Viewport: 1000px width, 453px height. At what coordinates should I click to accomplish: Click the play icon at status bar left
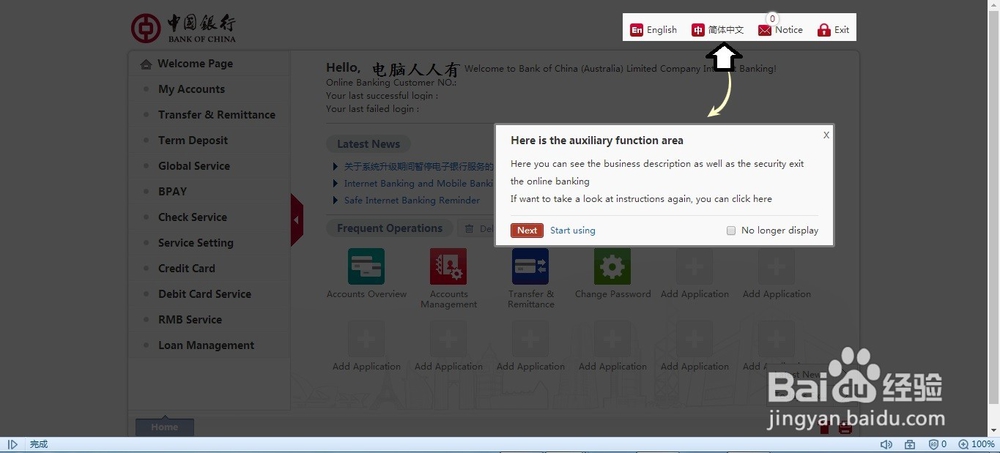coord(12,444)
